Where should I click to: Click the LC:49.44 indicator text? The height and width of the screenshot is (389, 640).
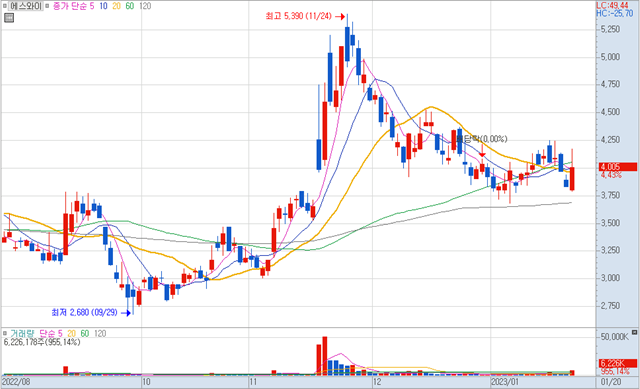(612, 5)
